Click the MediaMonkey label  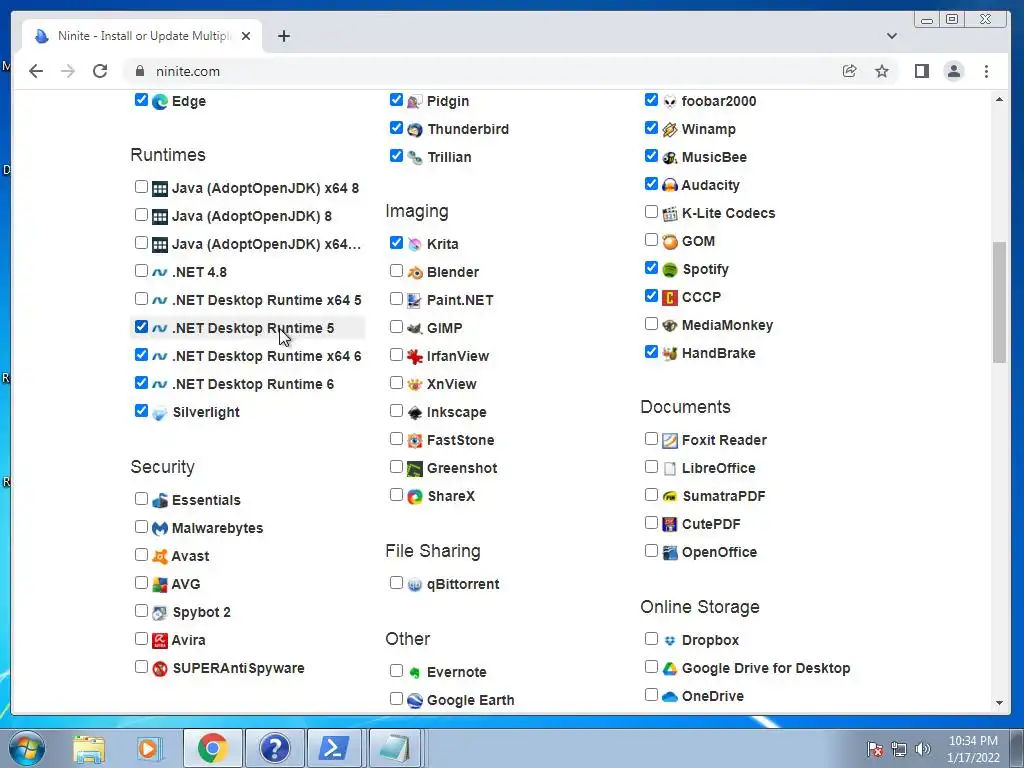pyautogui.click(x=728, y=326)
